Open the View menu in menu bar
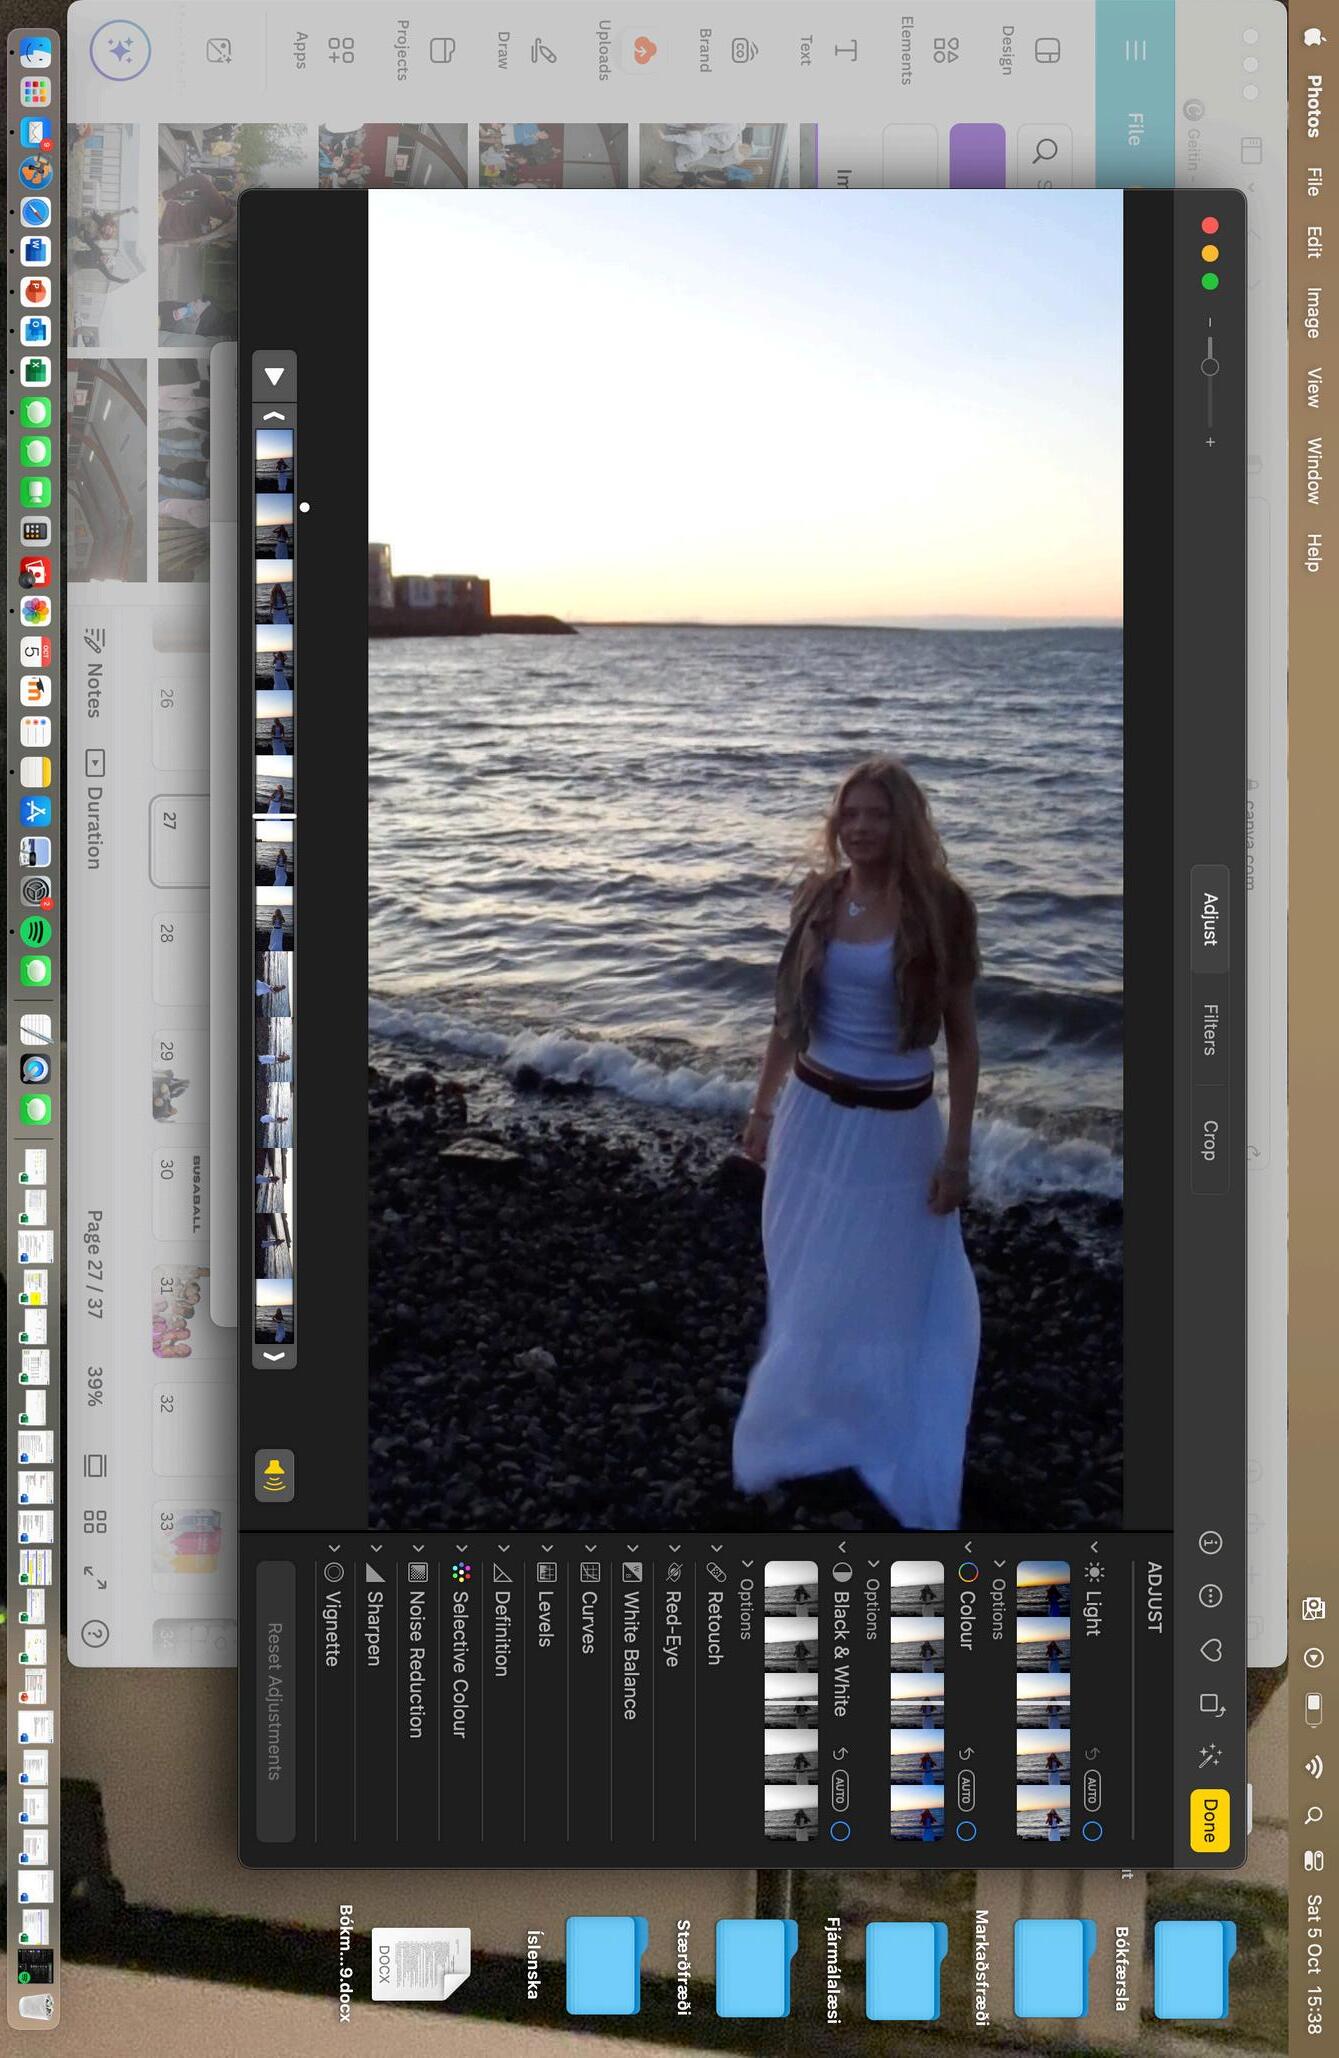 point(1314,387)
